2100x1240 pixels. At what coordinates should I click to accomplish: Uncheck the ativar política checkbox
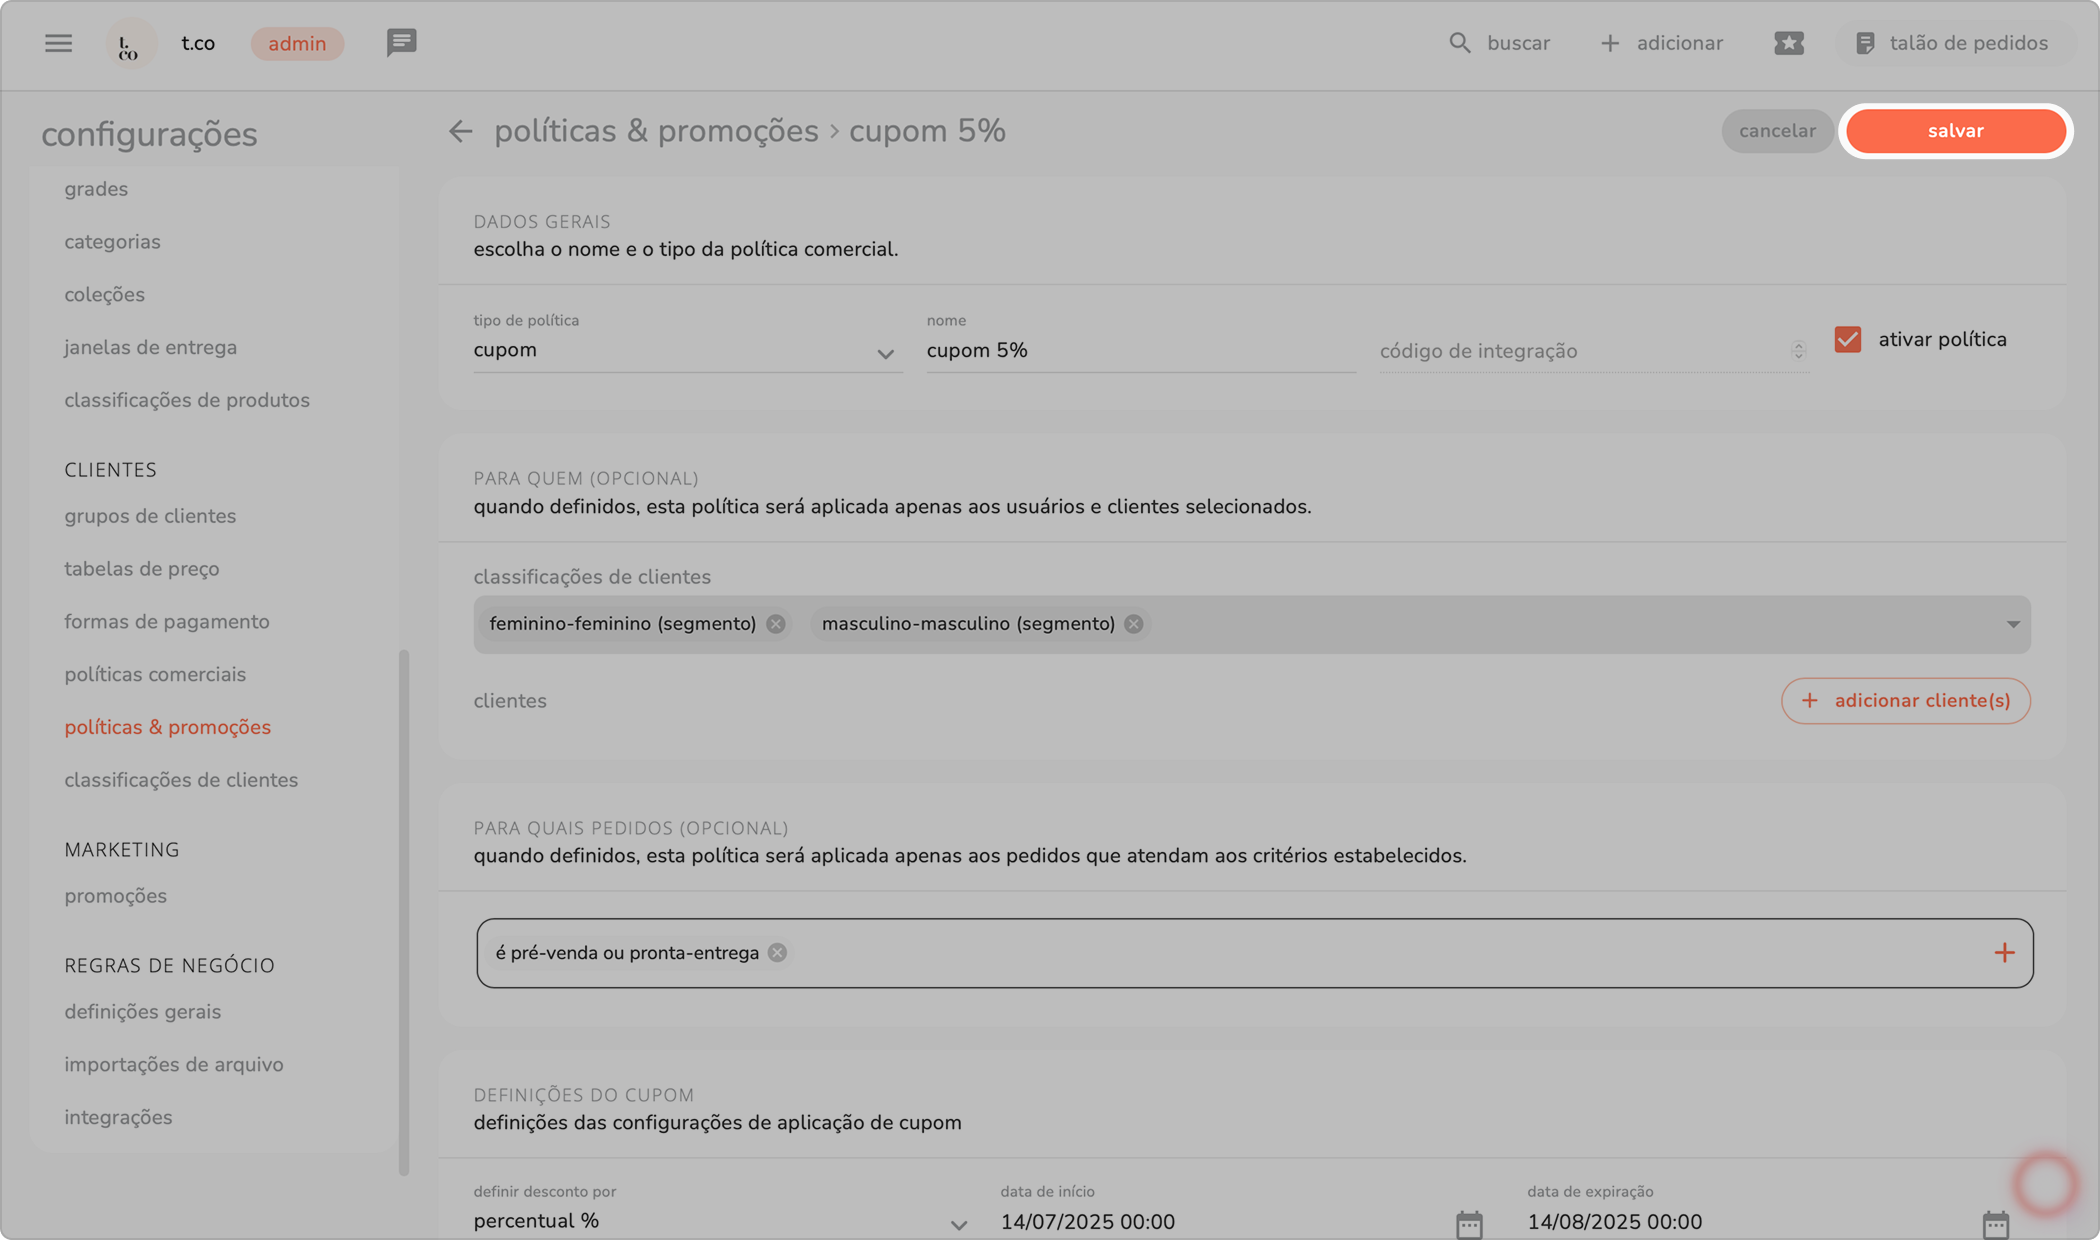[1847, 340]
